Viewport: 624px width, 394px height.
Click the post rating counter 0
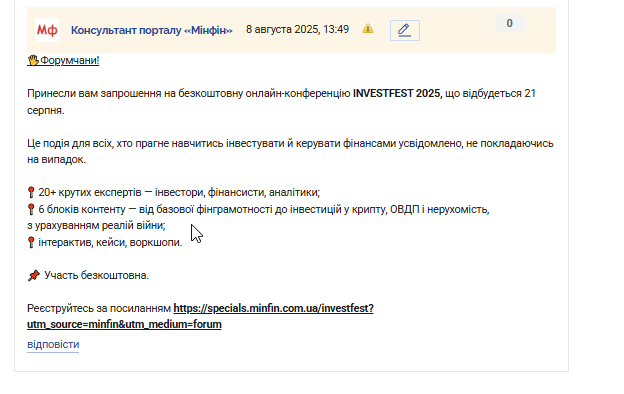coord(510,23)
